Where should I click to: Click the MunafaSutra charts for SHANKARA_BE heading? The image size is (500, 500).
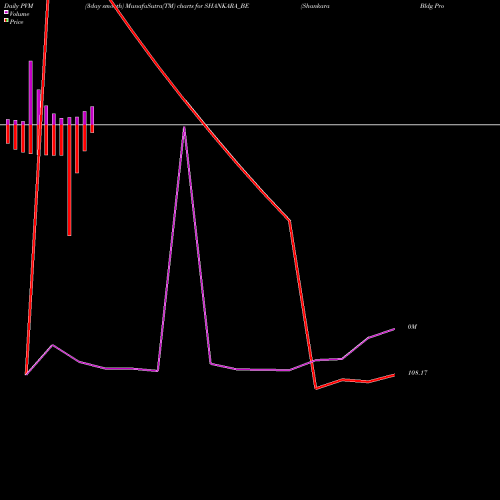click(167, 6)
